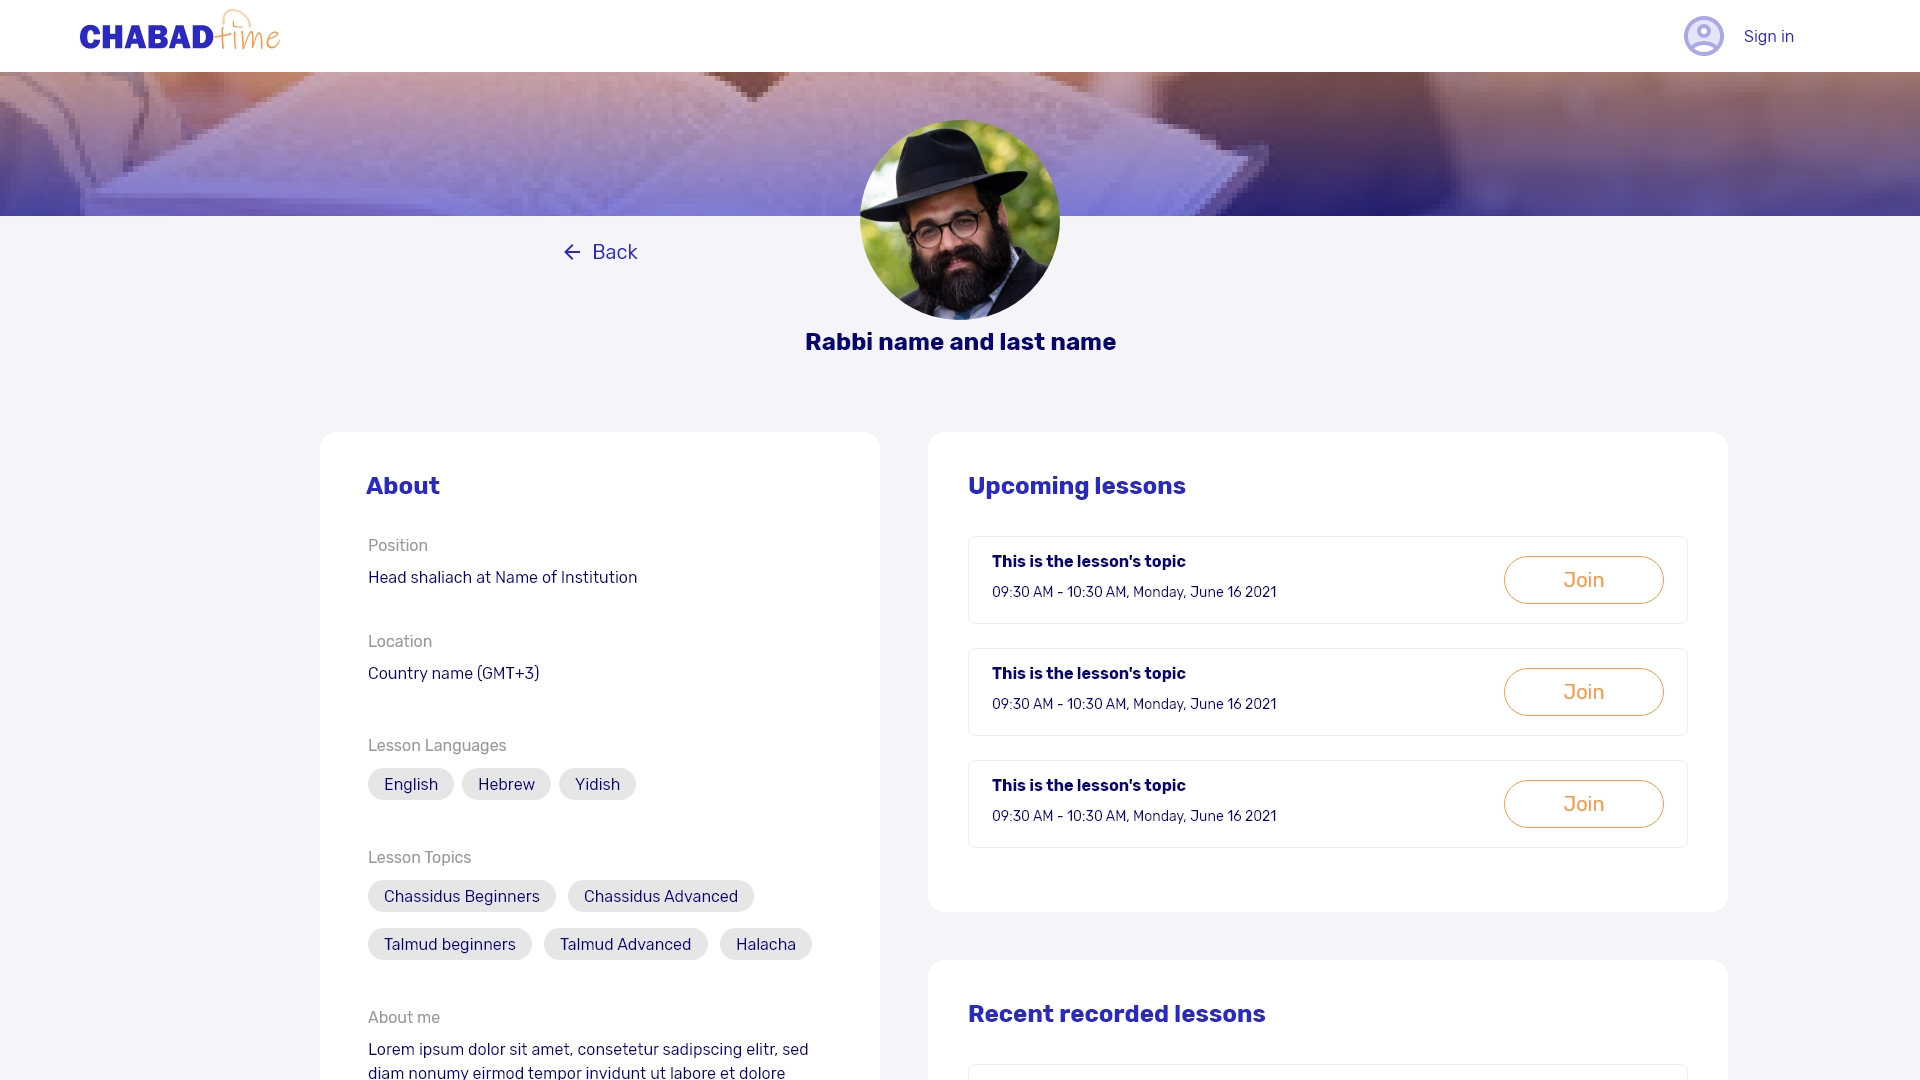Viewport: 1920px width, 1080px height.
Task: Click the 'Location' label
Action: [x=400, y=641]
